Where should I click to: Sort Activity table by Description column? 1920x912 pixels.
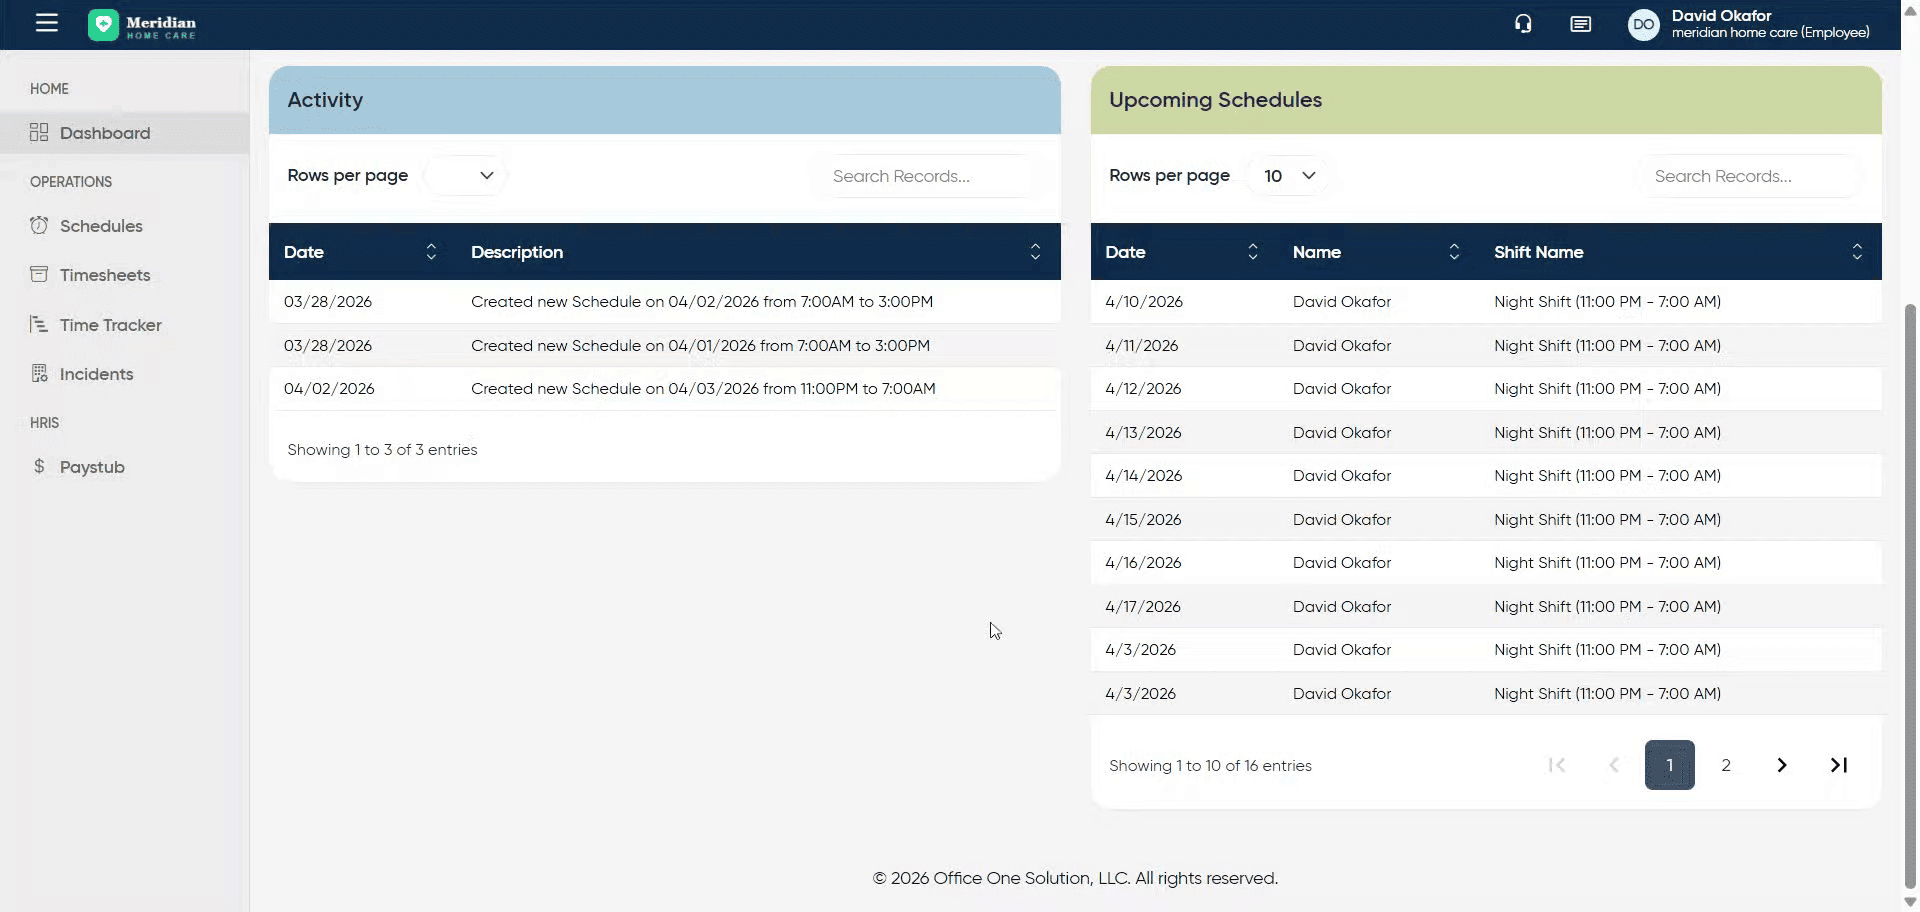click(1035, 252)
